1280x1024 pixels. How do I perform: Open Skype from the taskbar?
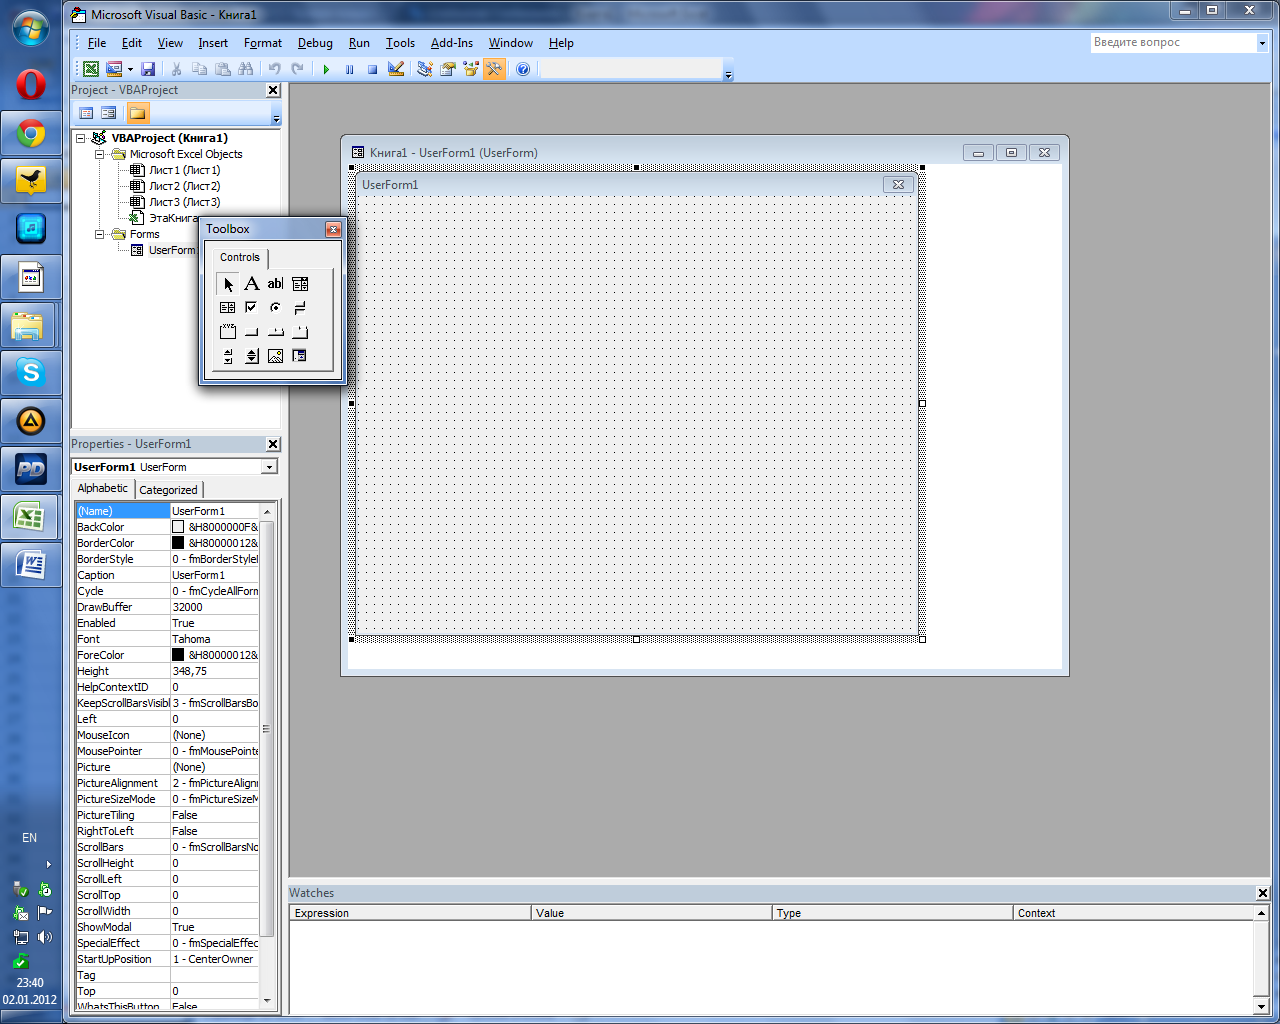point(31,373)
